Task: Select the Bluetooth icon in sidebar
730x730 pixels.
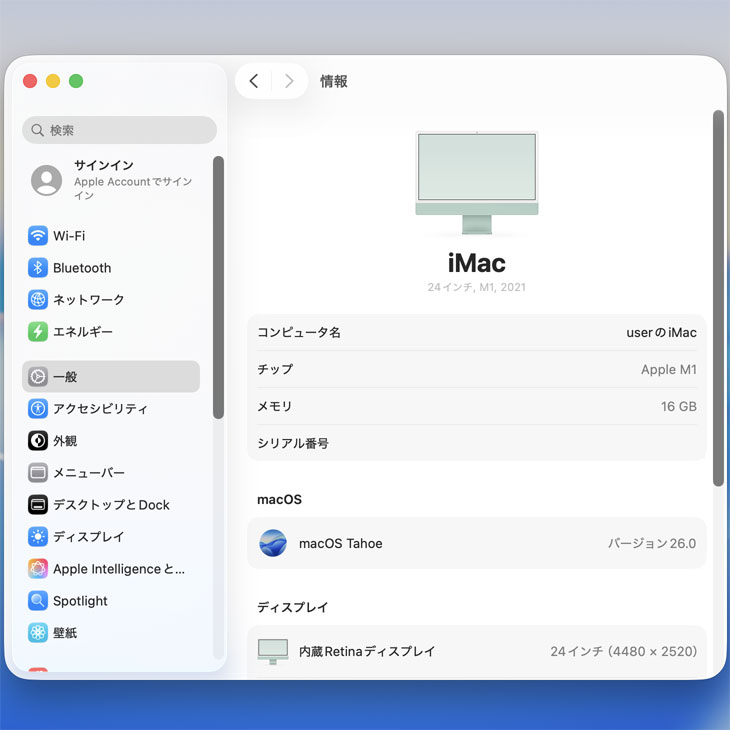Action: [x=38, y=268]
